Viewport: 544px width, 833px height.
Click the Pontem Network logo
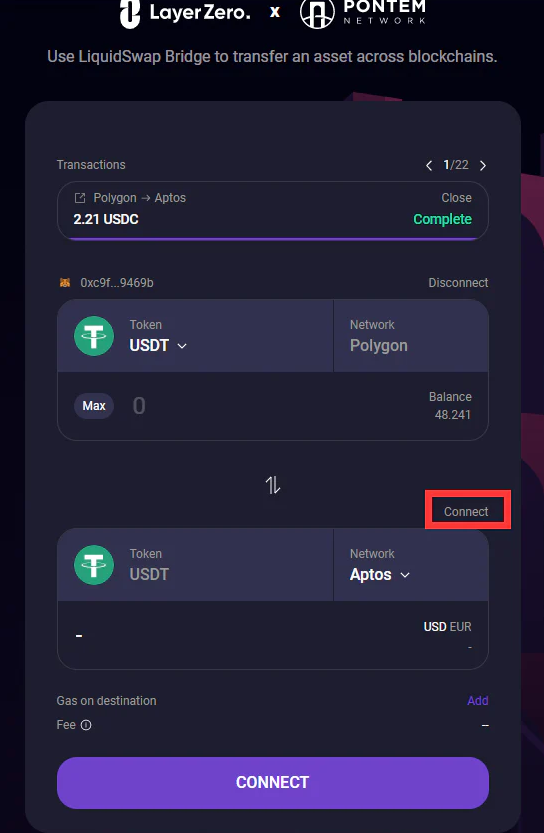[x=363, y=13]
